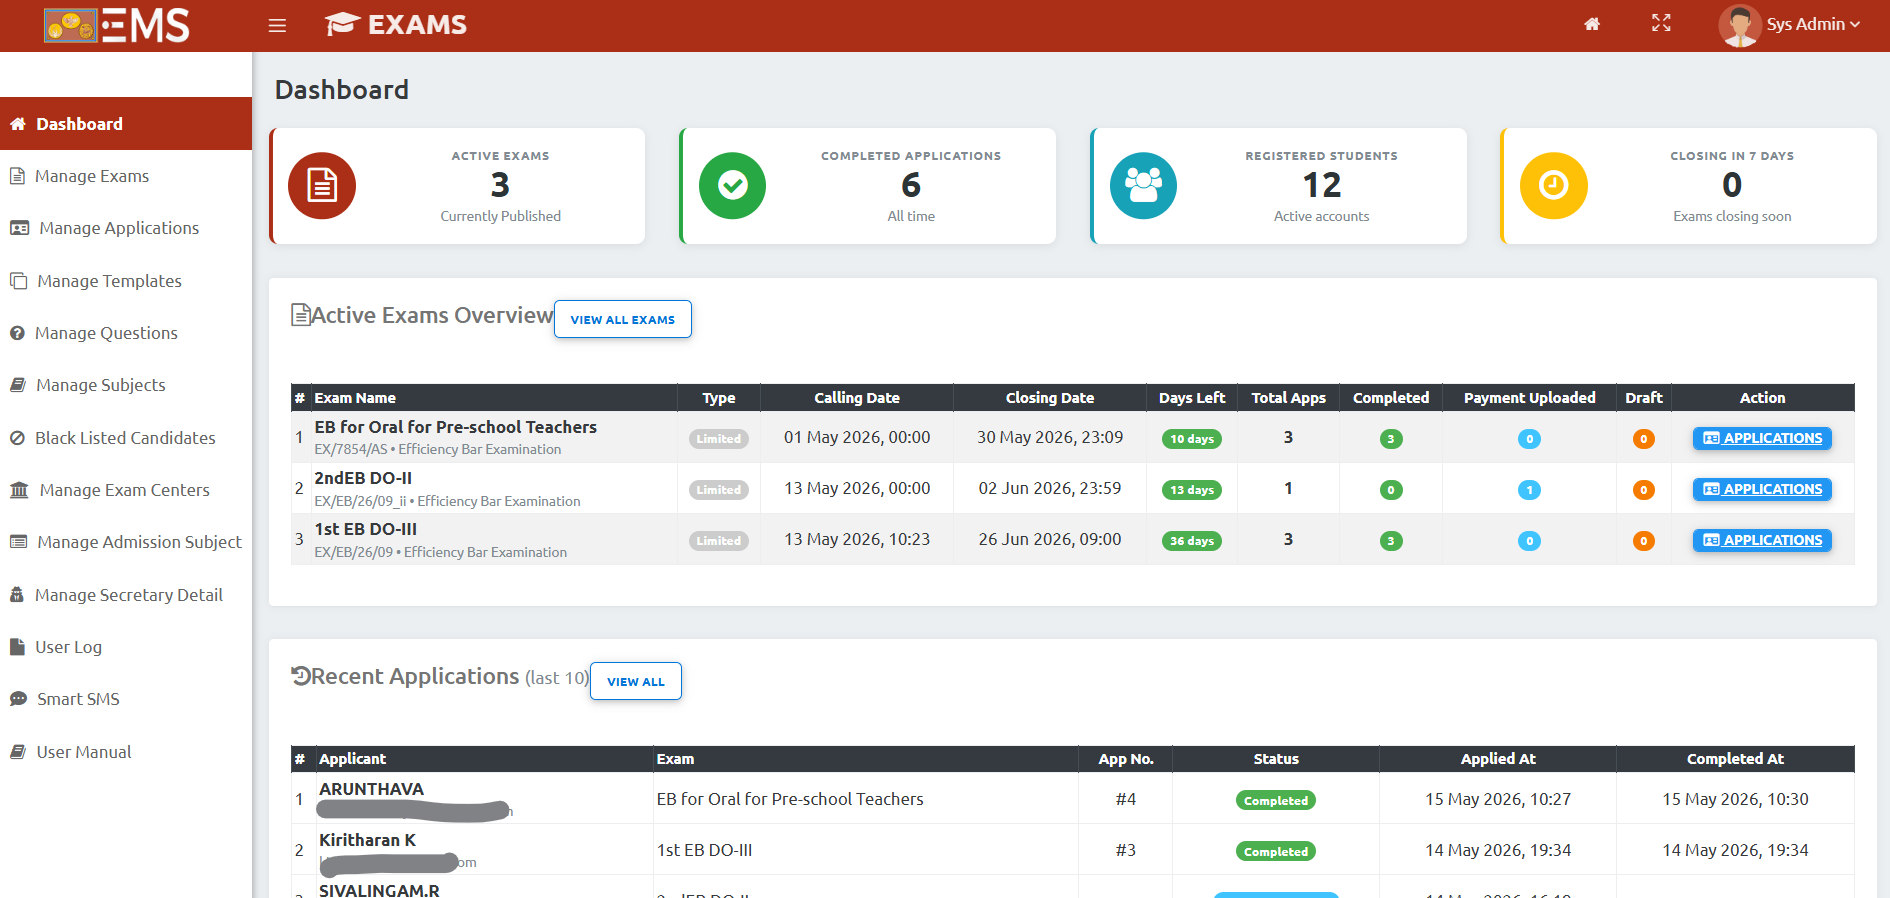Click the 10 days left badge
Viewport: 1890px width, 898px height.
[x=1192, y=439]
